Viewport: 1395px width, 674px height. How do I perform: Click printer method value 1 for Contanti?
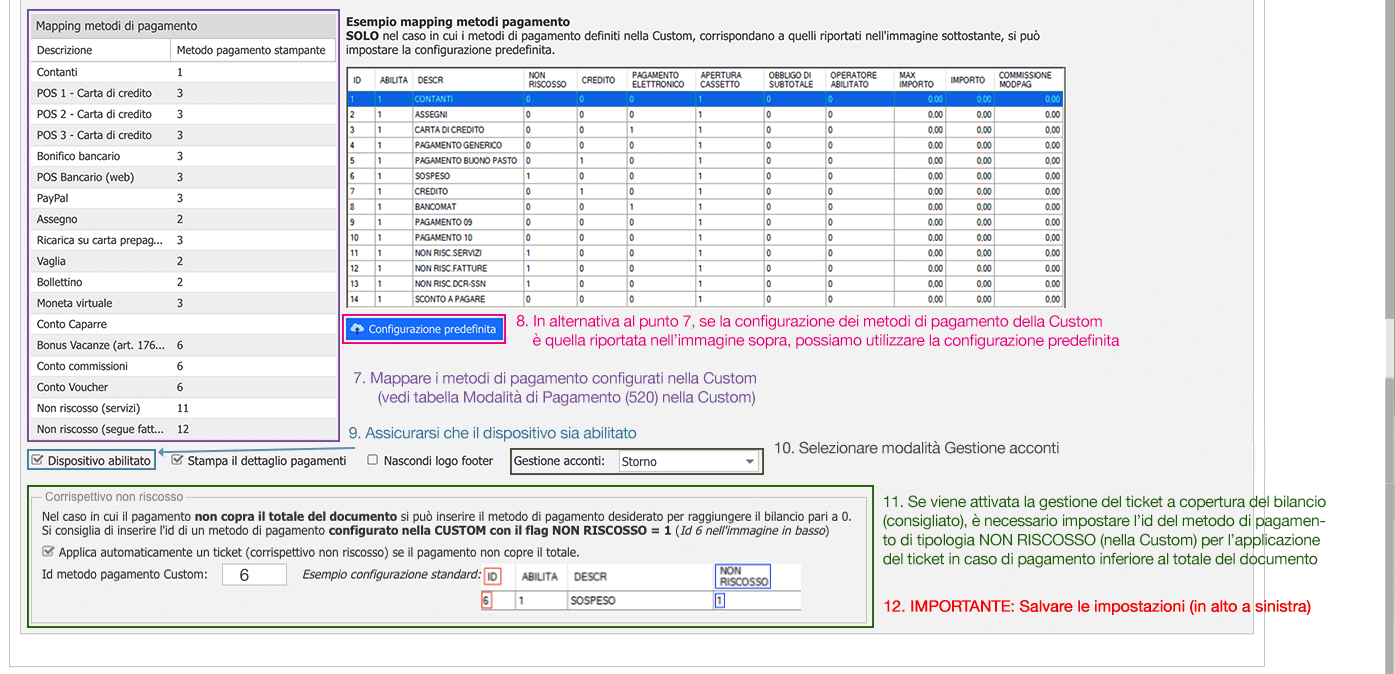(180, 72)
